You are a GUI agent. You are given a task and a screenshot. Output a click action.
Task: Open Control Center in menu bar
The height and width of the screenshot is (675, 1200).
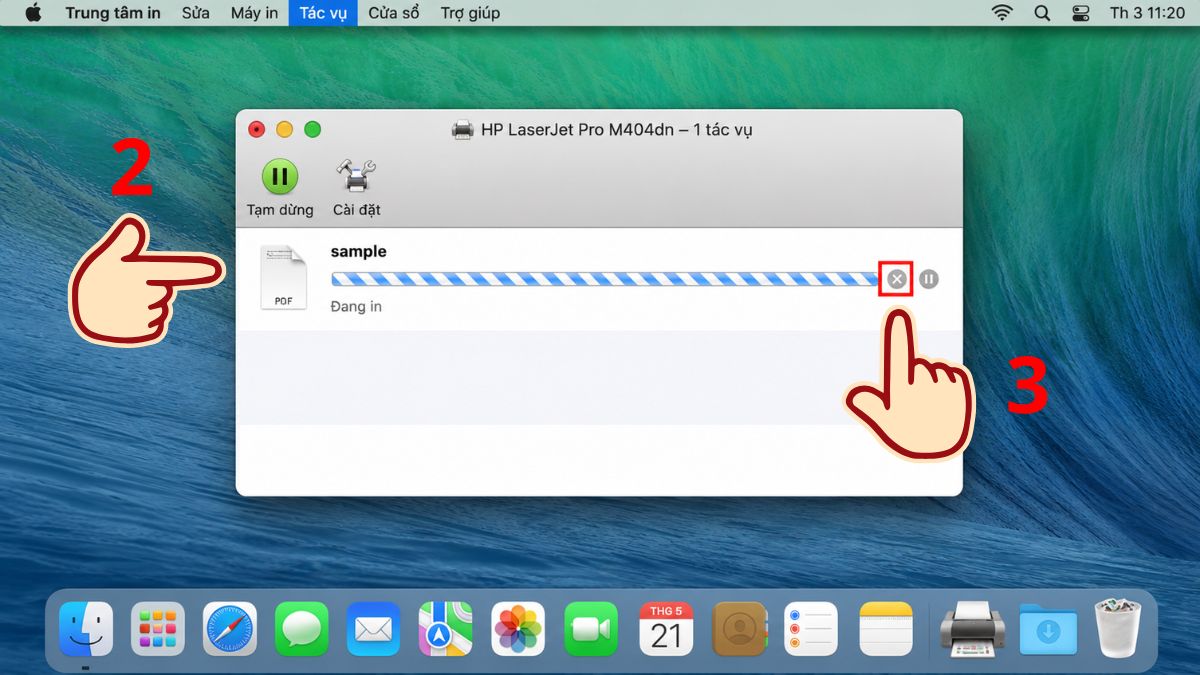(1080, 13)
